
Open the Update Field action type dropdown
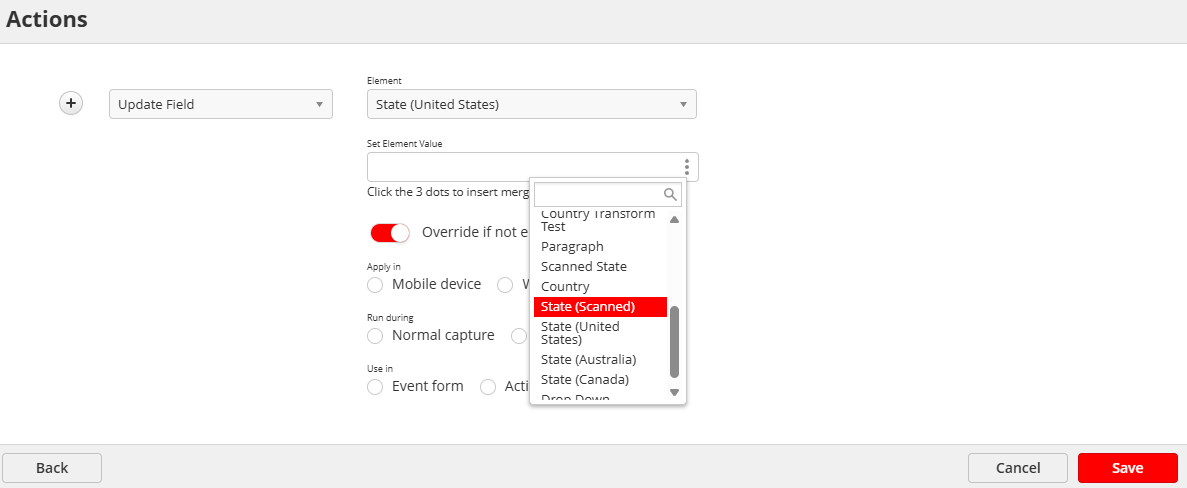point(221,104)
